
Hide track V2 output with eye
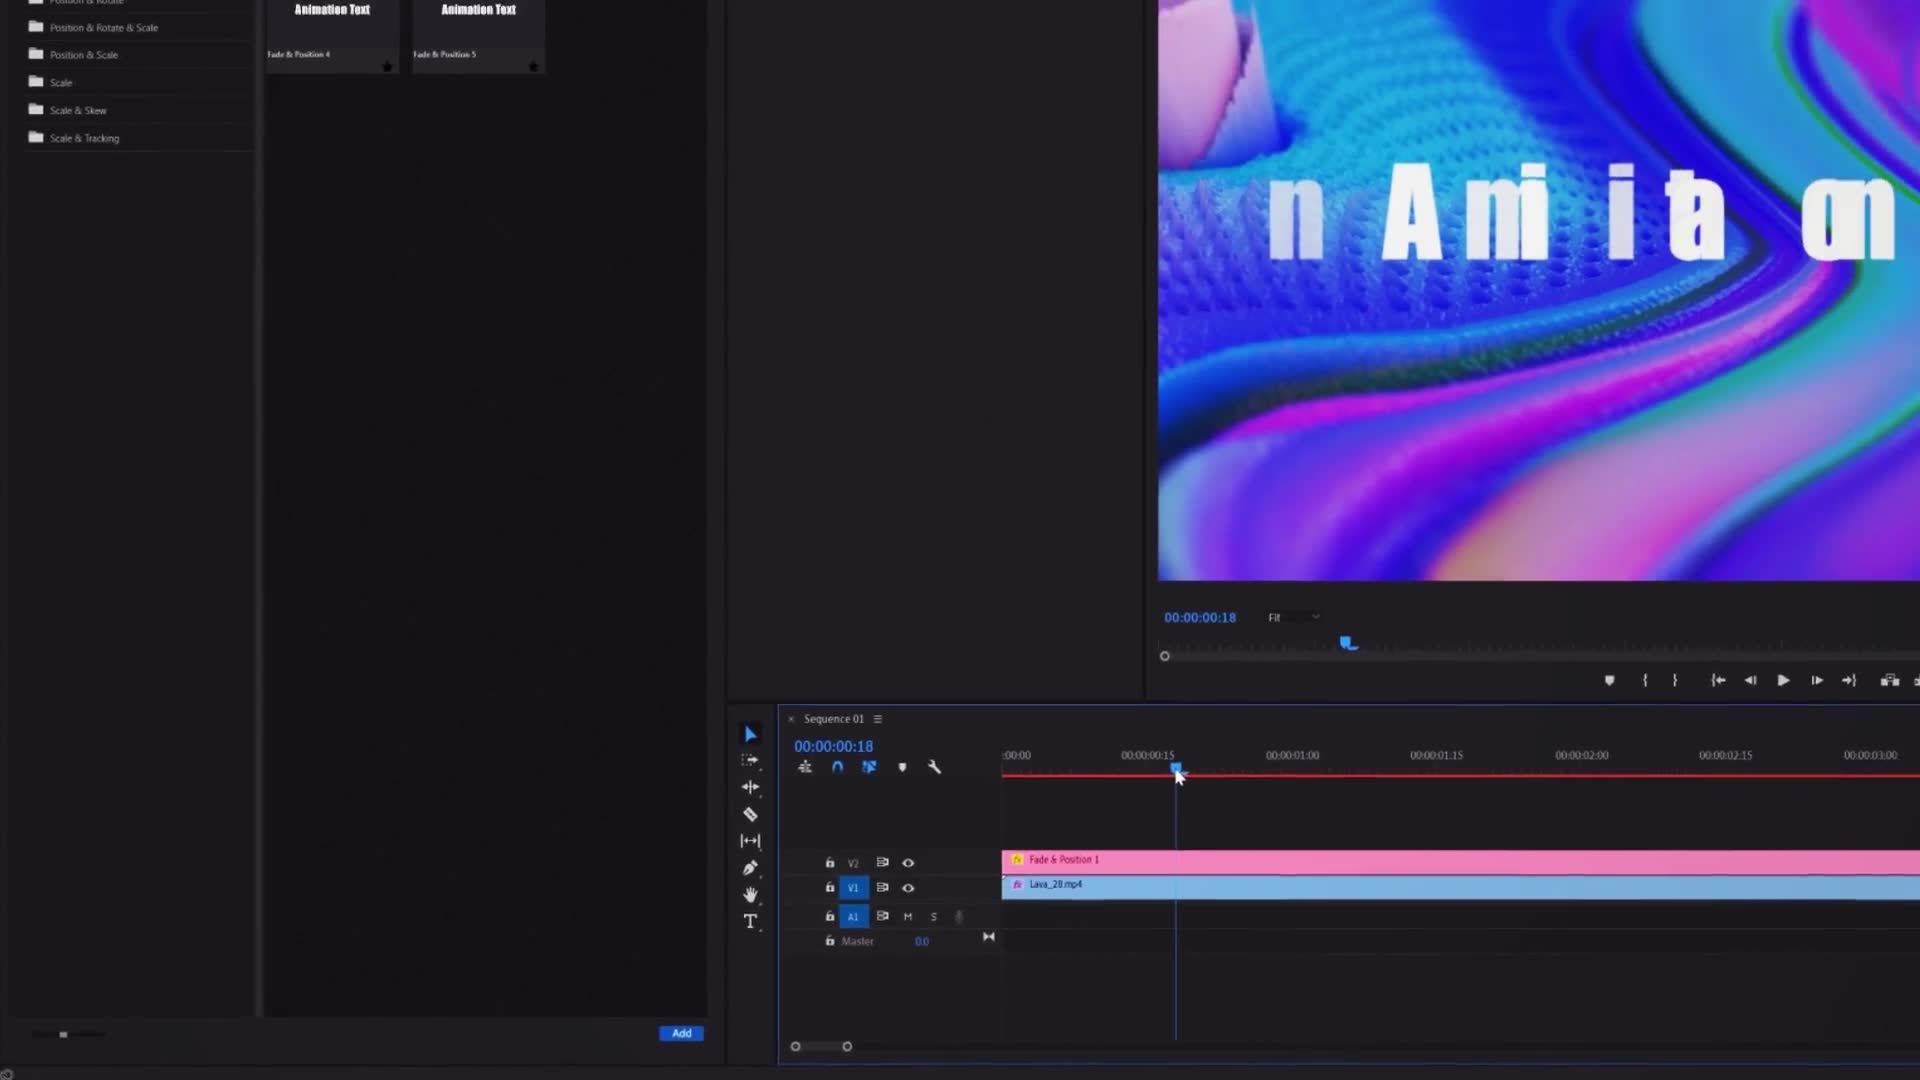point(908,863)
